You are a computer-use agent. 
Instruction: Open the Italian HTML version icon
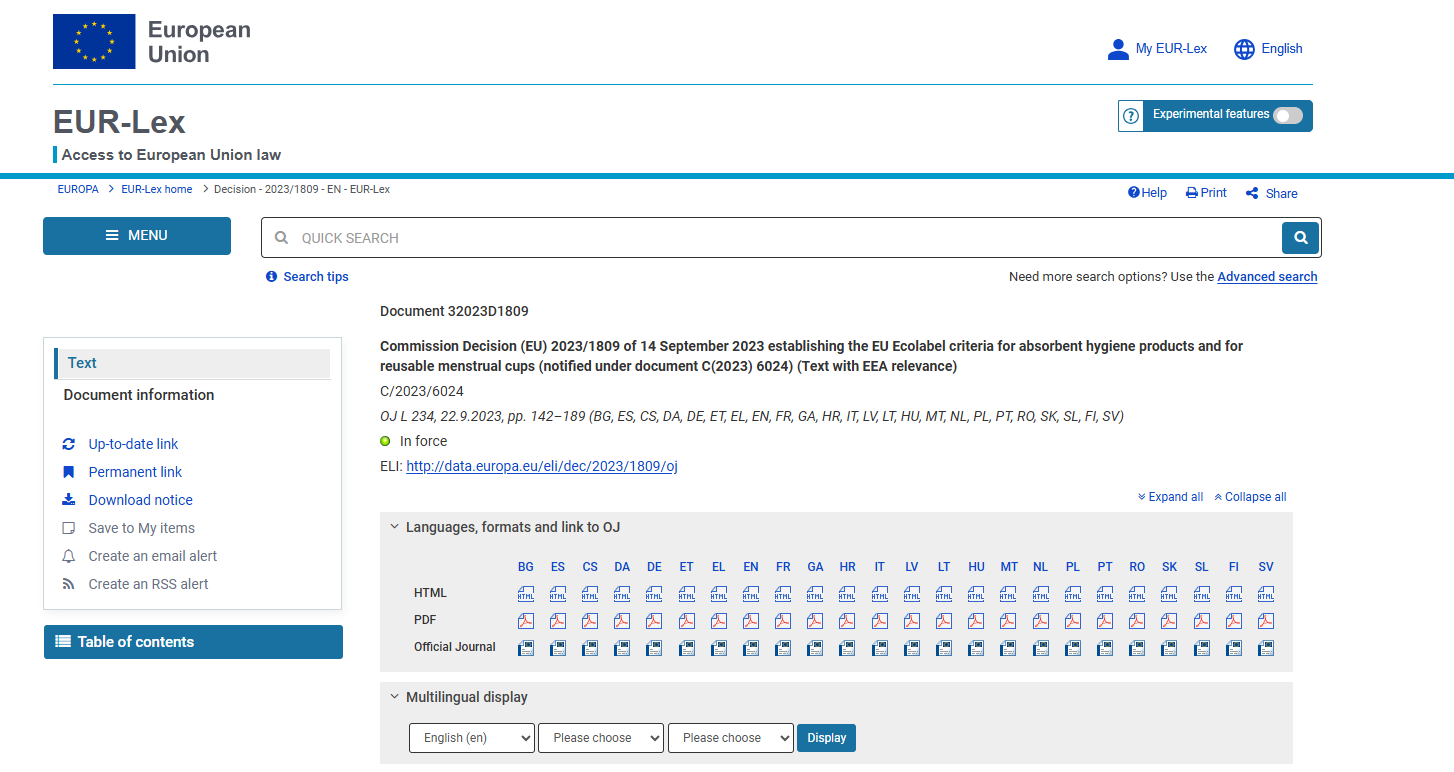click(x=879, y=593)
